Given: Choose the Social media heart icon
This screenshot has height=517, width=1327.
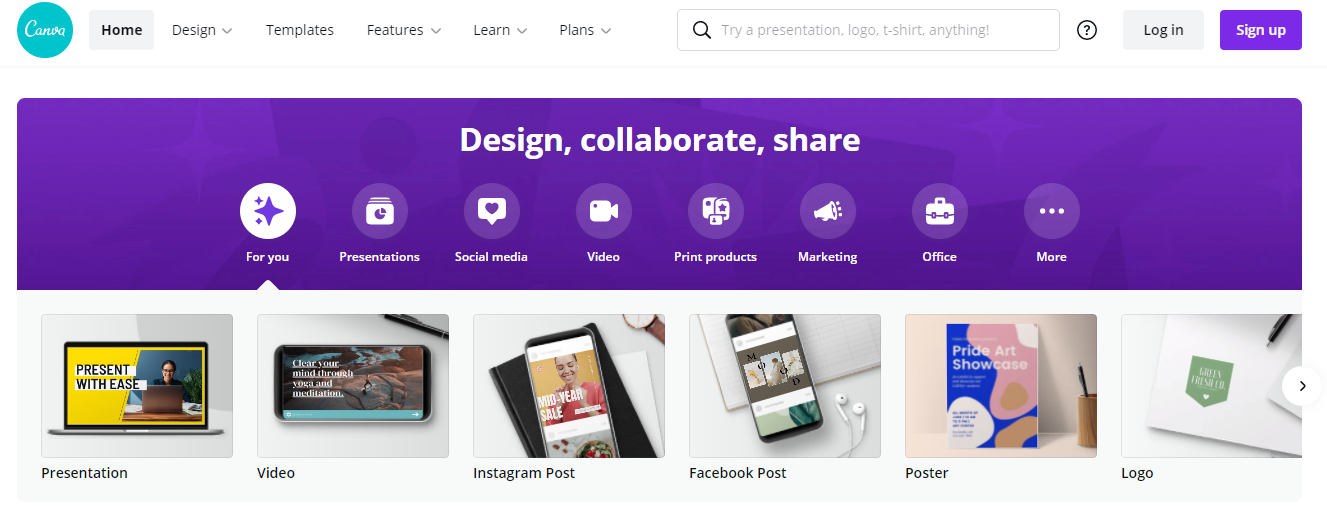Looking at the screenshot, I should tap(492, 211).
